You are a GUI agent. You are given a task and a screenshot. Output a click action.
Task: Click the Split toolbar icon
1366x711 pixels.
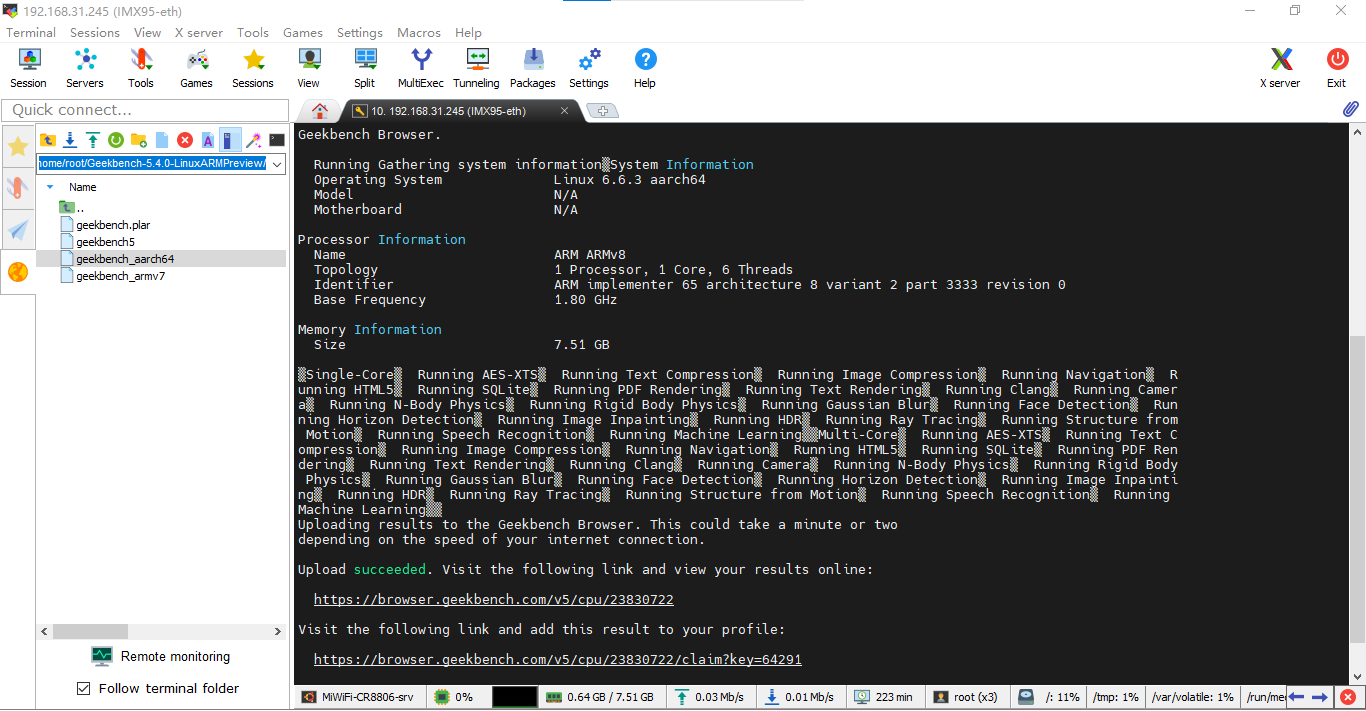click(365, 68)
